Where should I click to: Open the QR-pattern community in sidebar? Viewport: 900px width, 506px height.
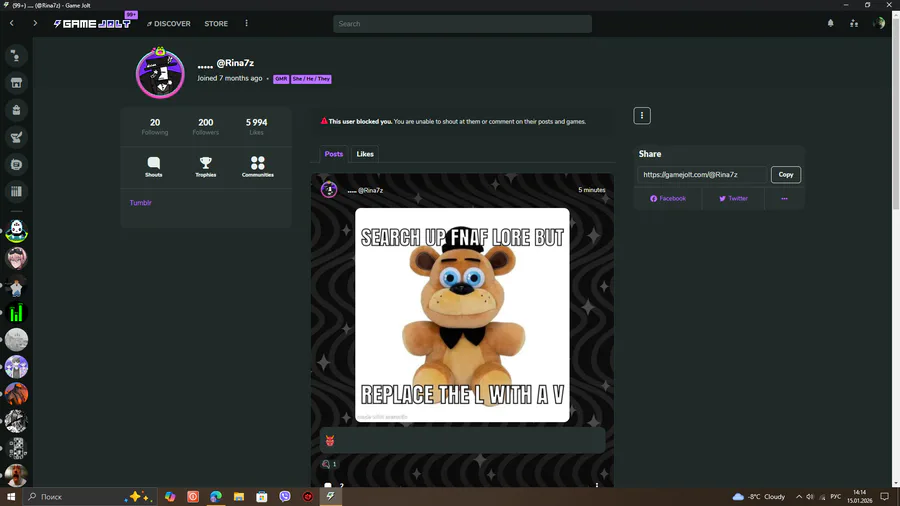click(x=16, y=448)
